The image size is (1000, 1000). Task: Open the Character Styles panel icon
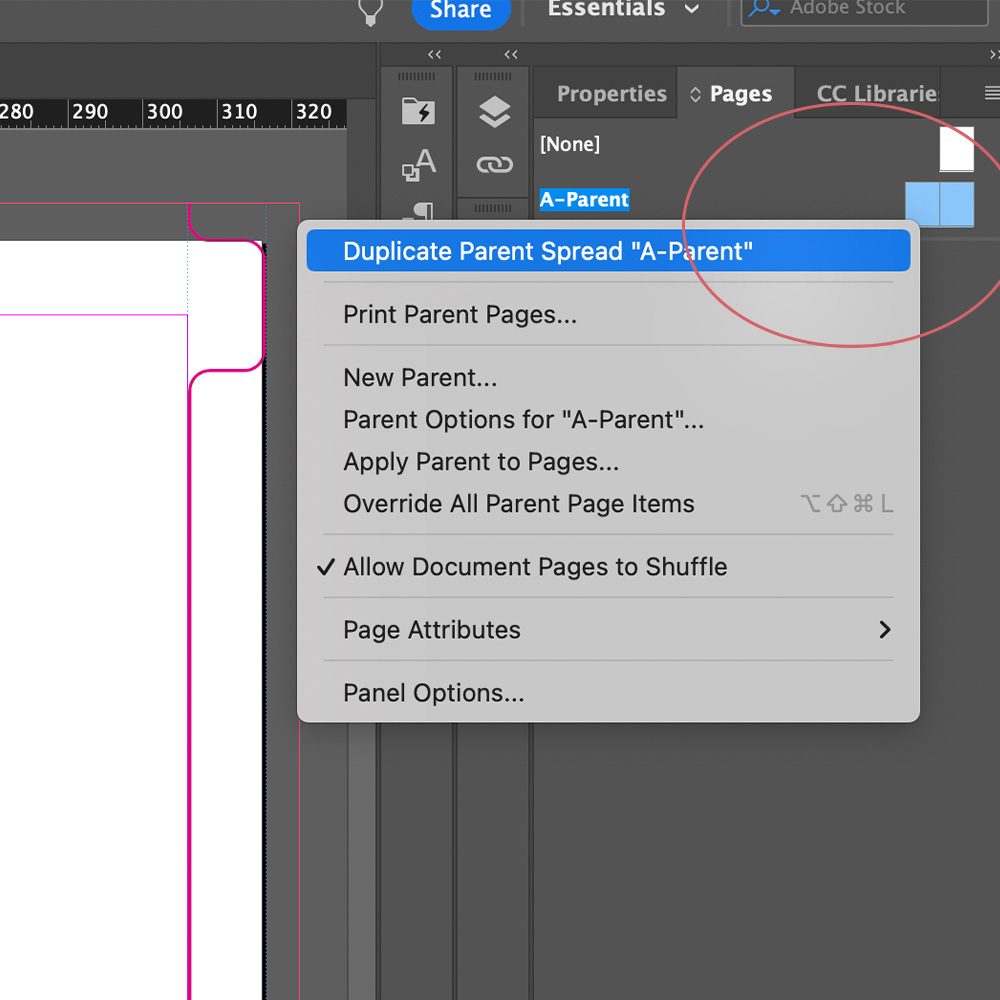419,165
